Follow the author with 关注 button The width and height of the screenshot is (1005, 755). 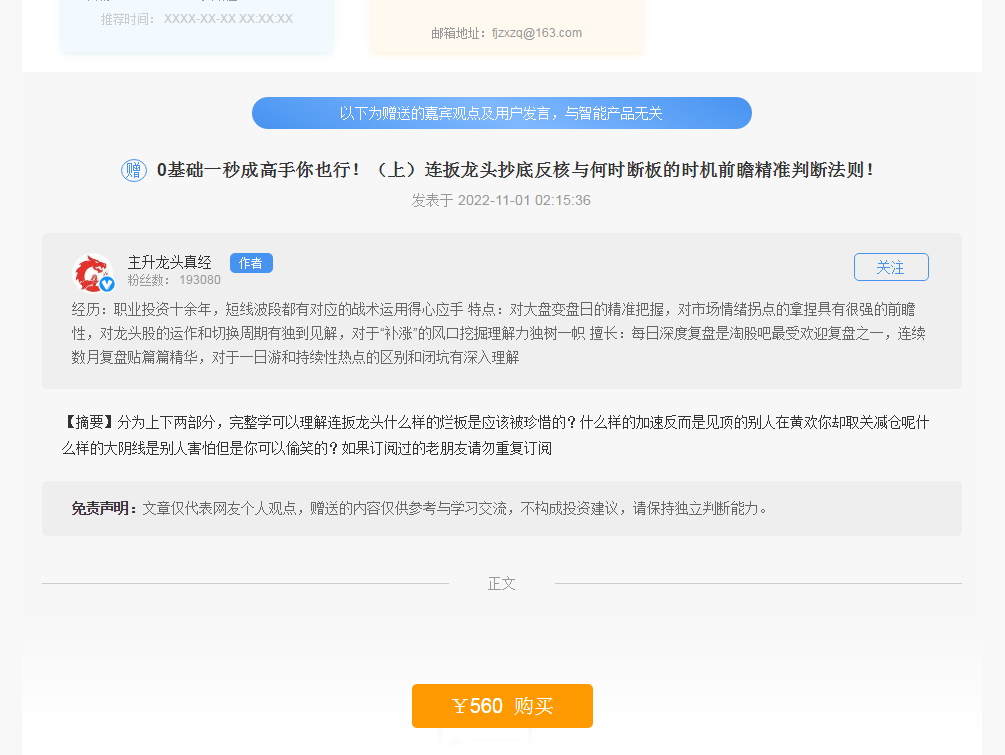click(890, 267)
